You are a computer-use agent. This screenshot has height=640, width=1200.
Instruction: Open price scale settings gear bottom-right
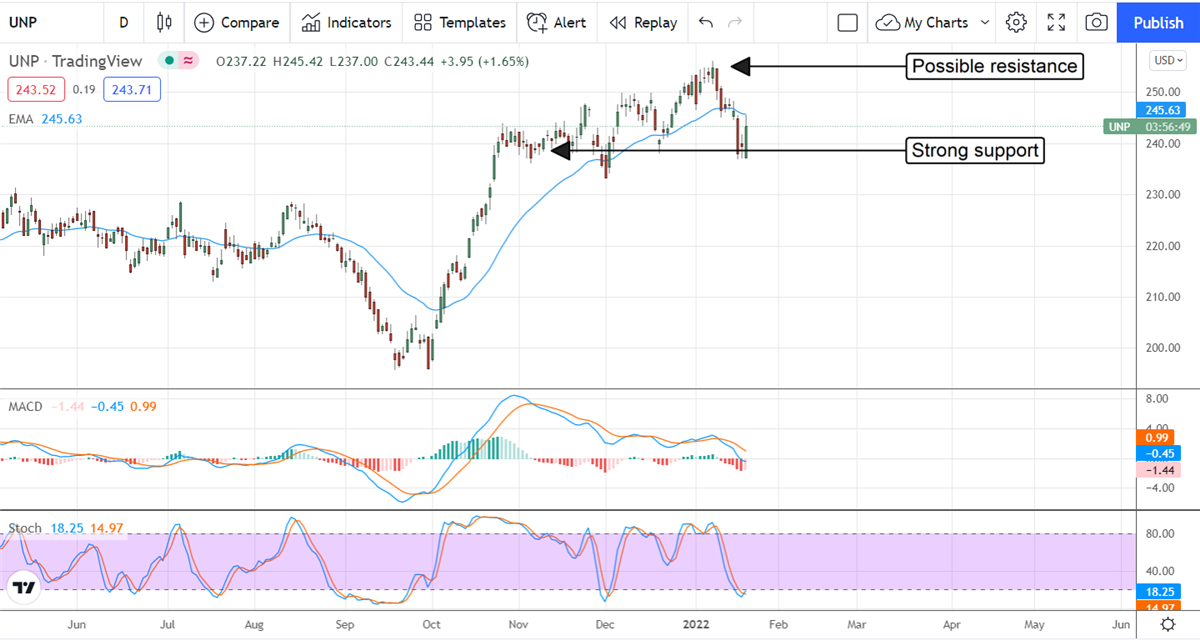click(x=1167, y=624)
